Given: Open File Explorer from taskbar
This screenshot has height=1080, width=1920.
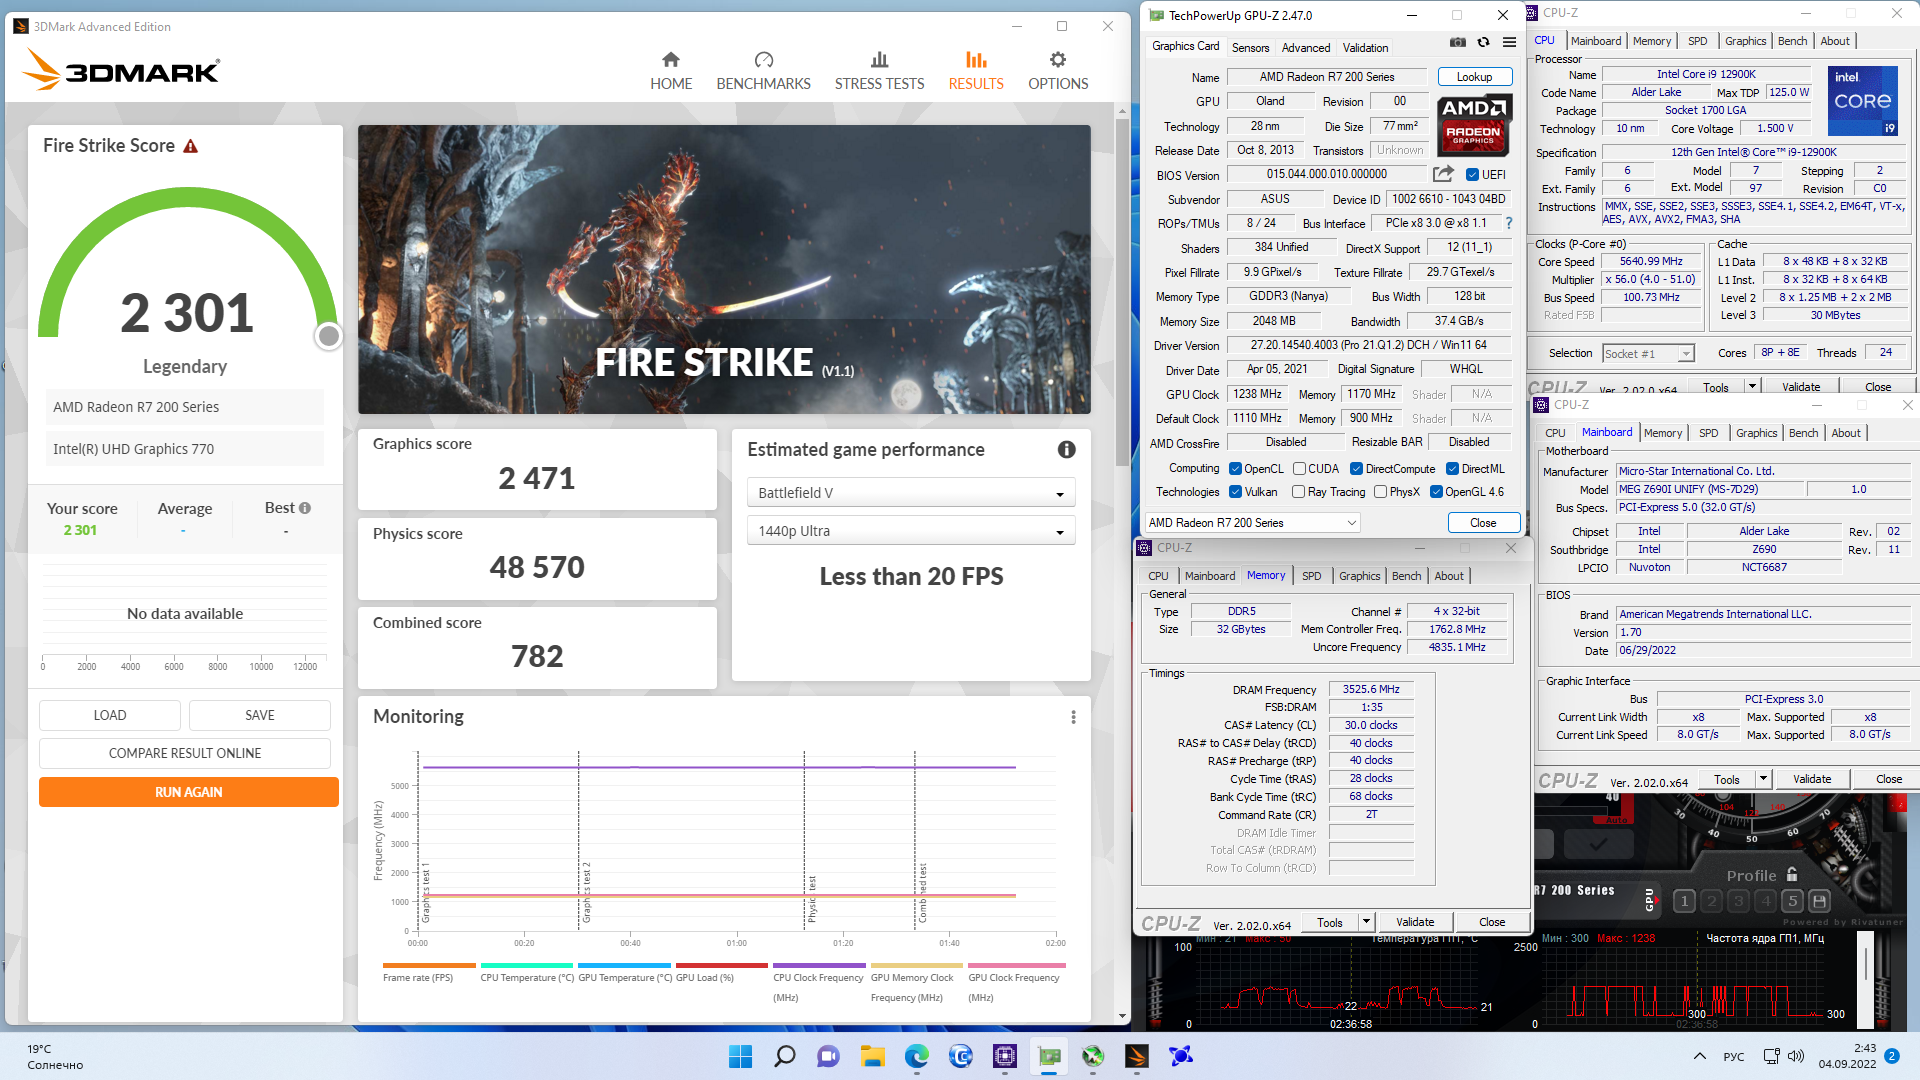Looking at the screenshot, I should click(x=873, y=1056).
